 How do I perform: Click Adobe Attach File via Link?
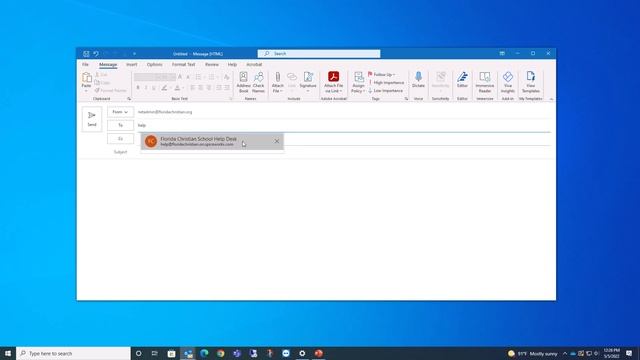pyautogui.click(x=333, y=82)
